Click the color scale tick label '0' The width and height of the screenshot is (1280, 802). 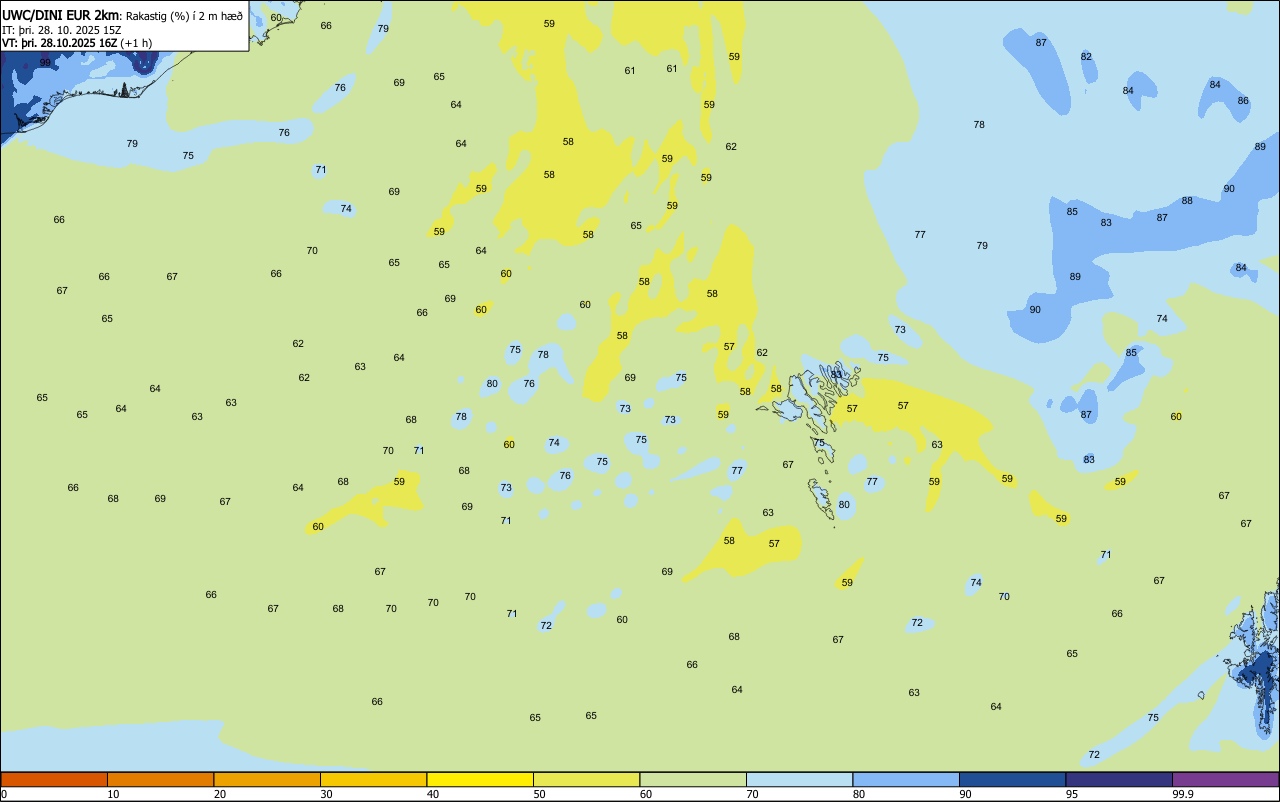pos(4,794)
